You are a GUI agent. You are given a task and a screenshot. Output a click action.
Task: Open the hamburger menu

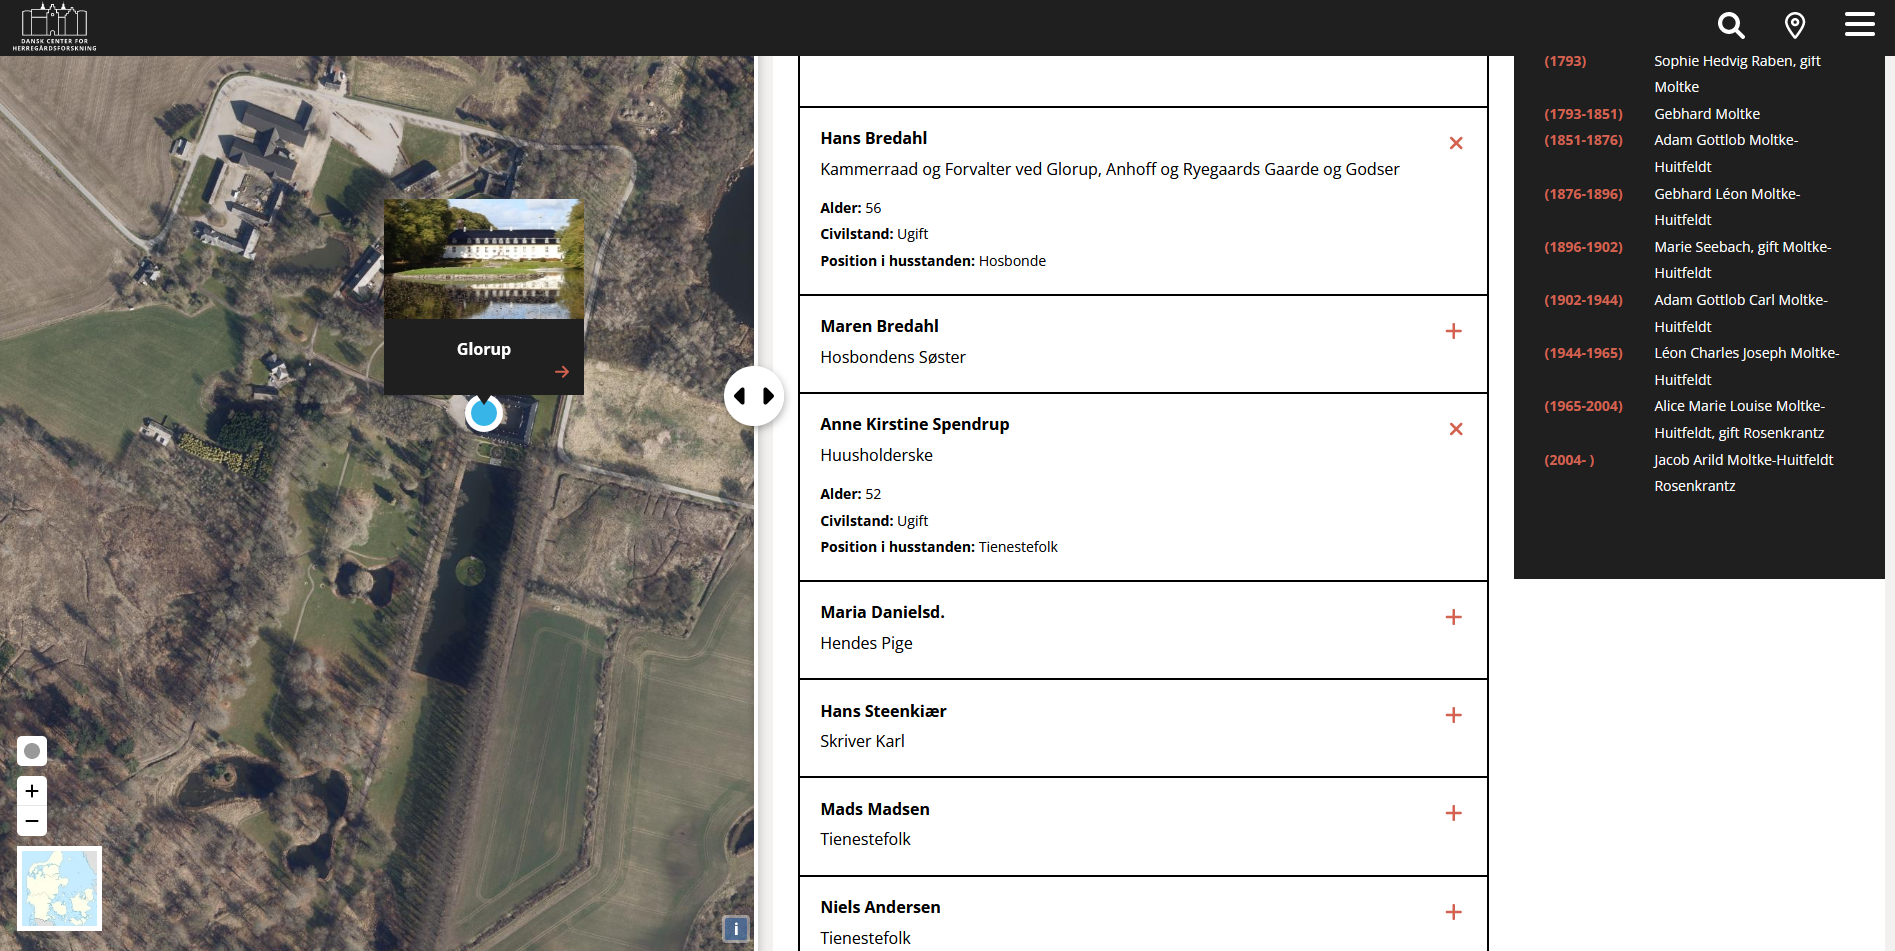pos(1859,25)
